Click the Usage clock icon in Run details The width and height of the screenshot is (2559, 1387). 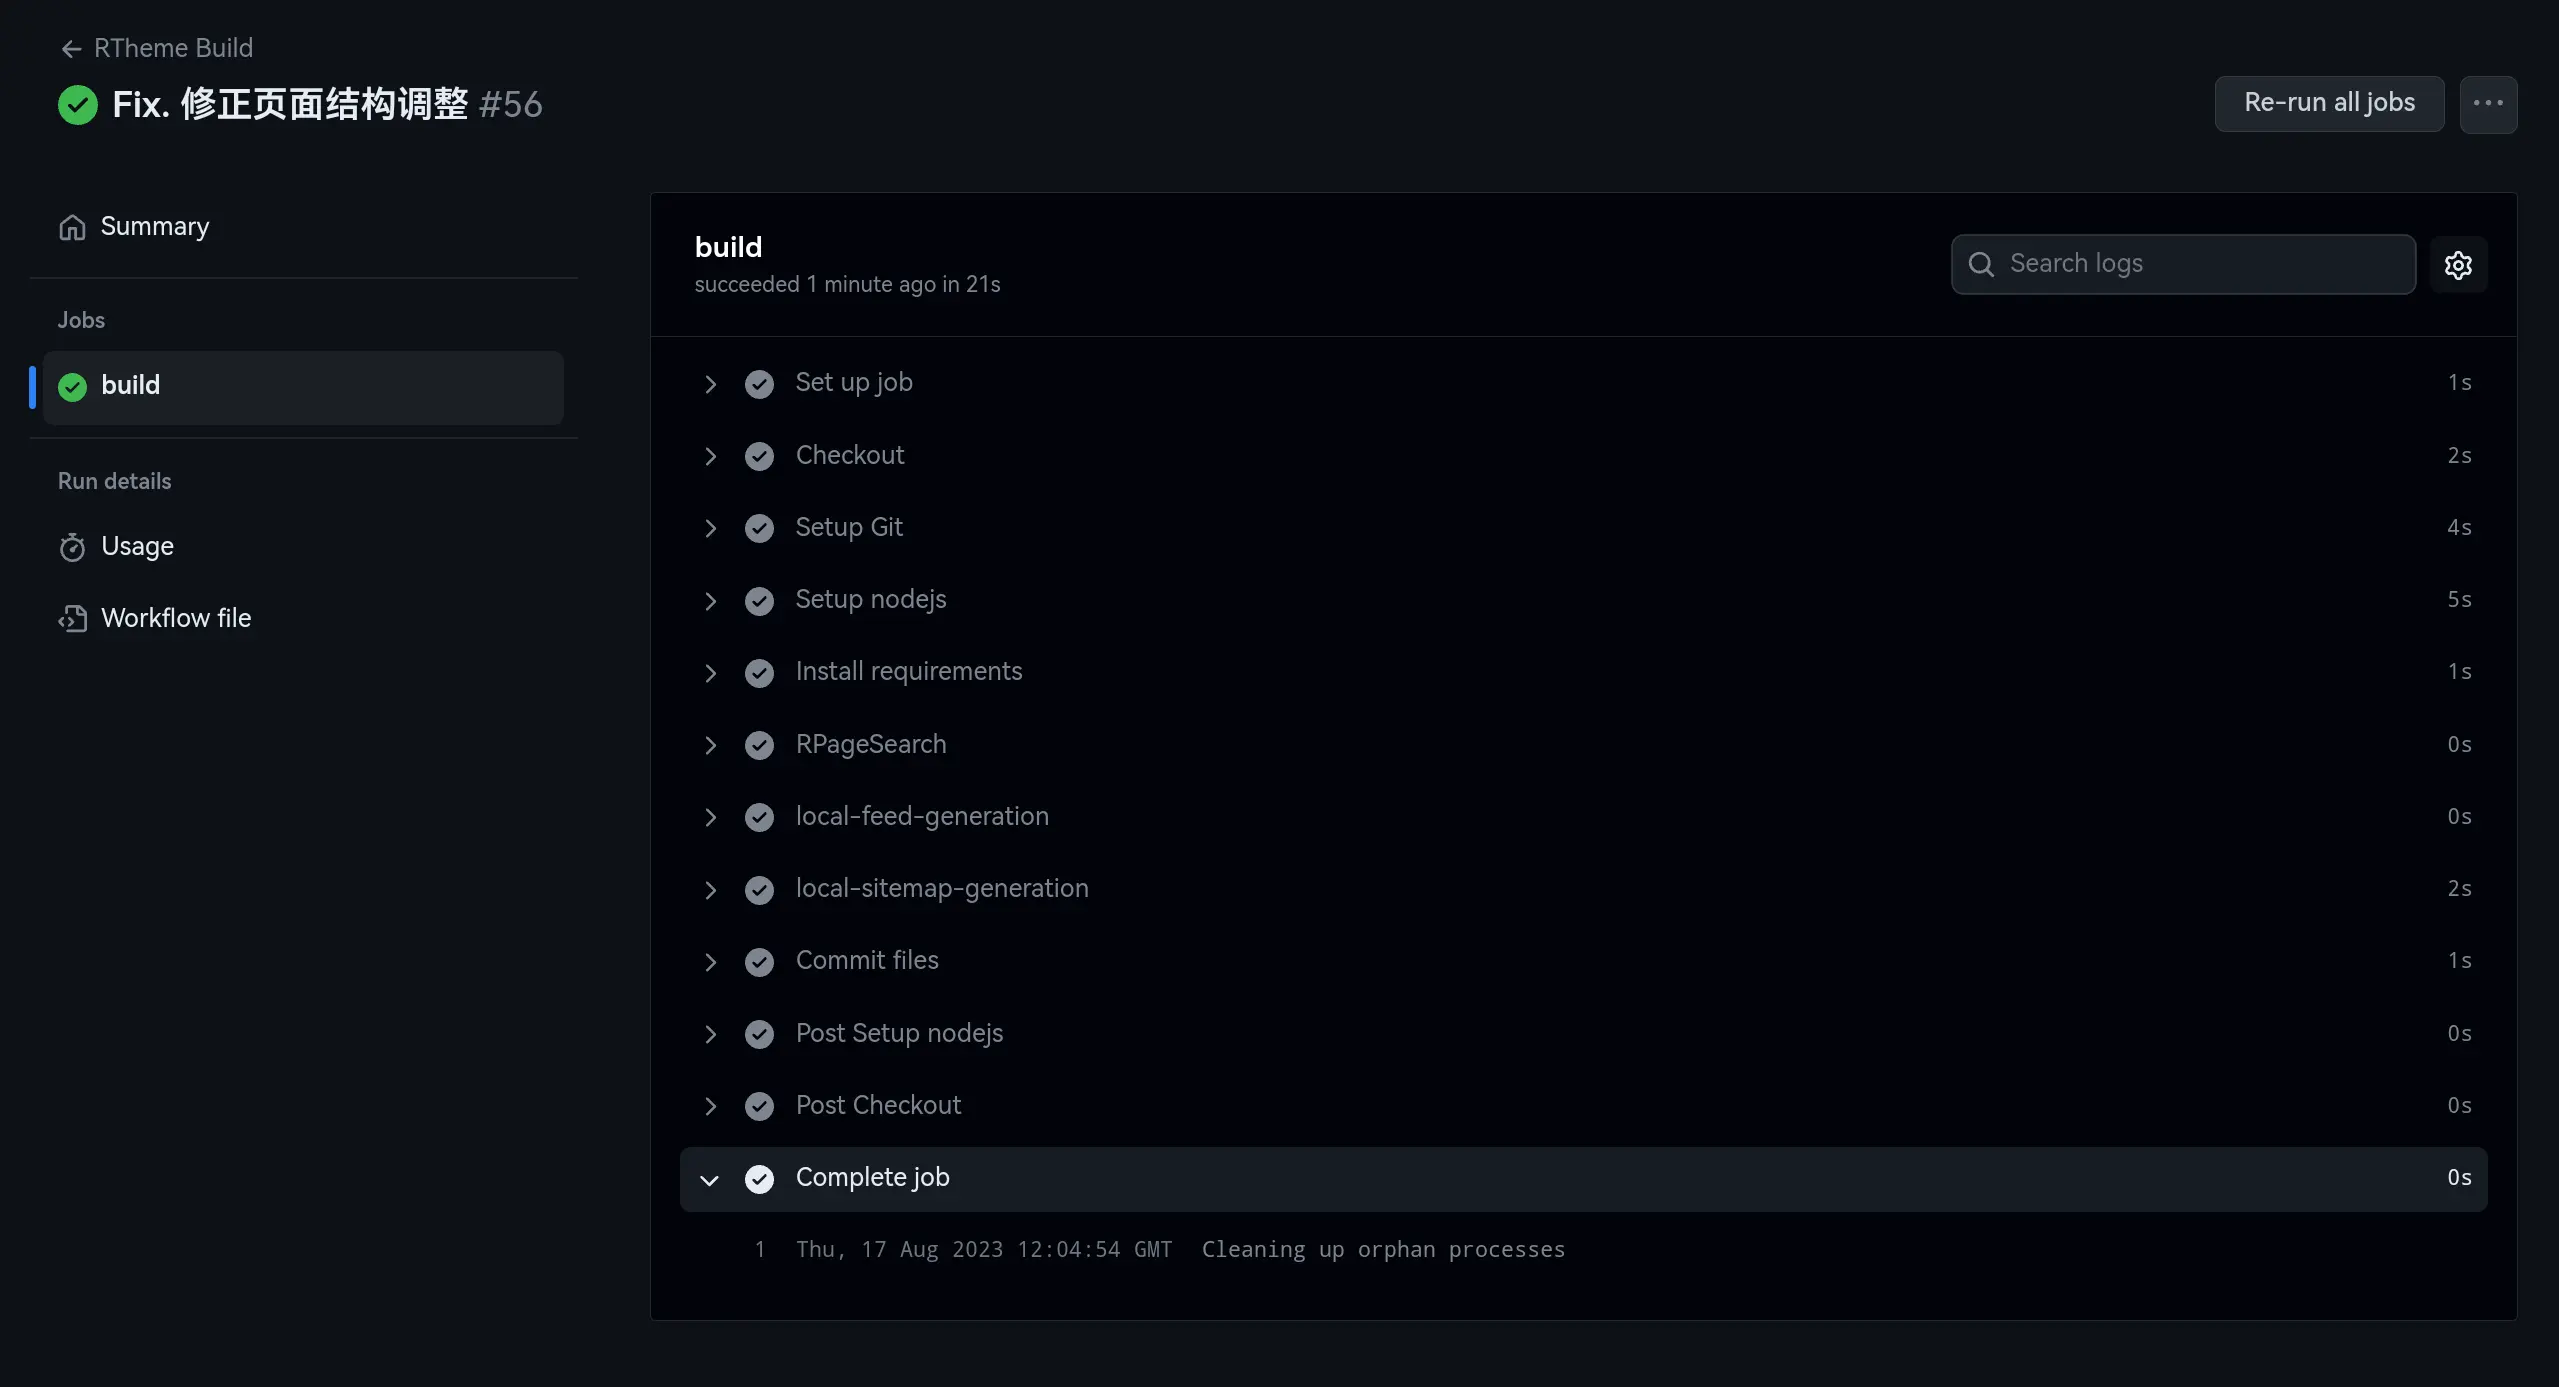point(70,547)
